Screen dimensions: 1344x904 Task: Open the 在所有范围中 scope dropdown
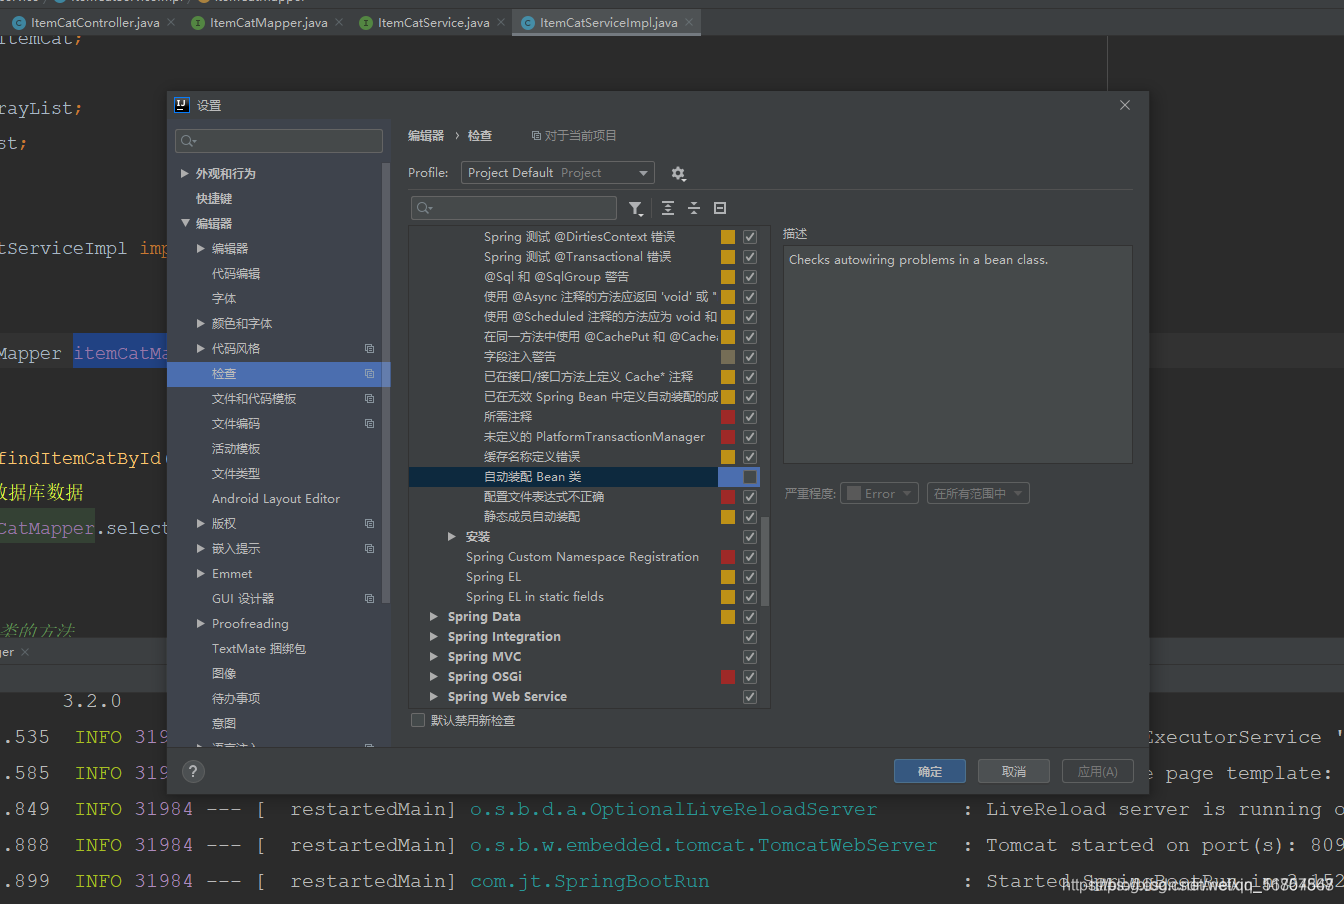click(x=978, y=493)
